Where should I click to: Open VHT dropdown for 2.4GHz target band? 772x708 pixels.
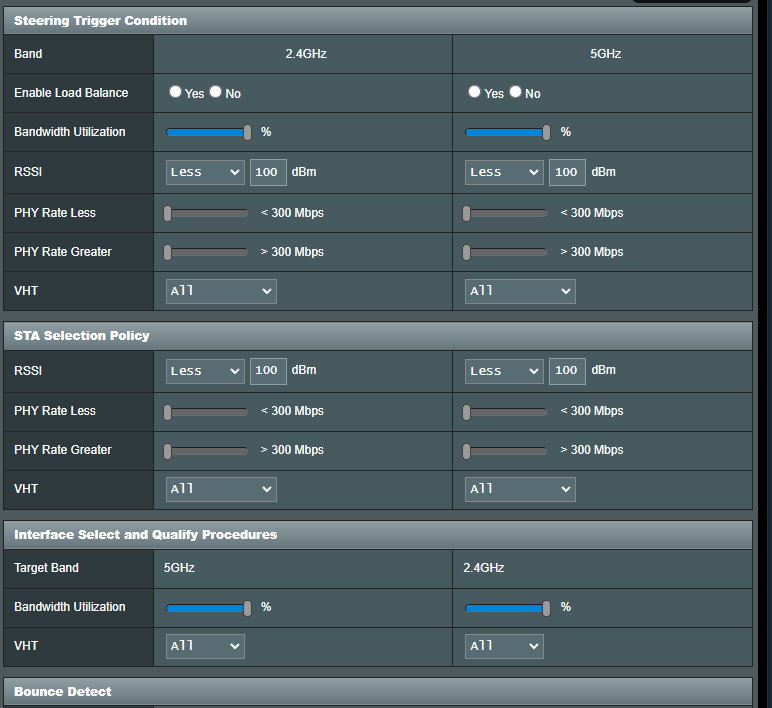504,646
